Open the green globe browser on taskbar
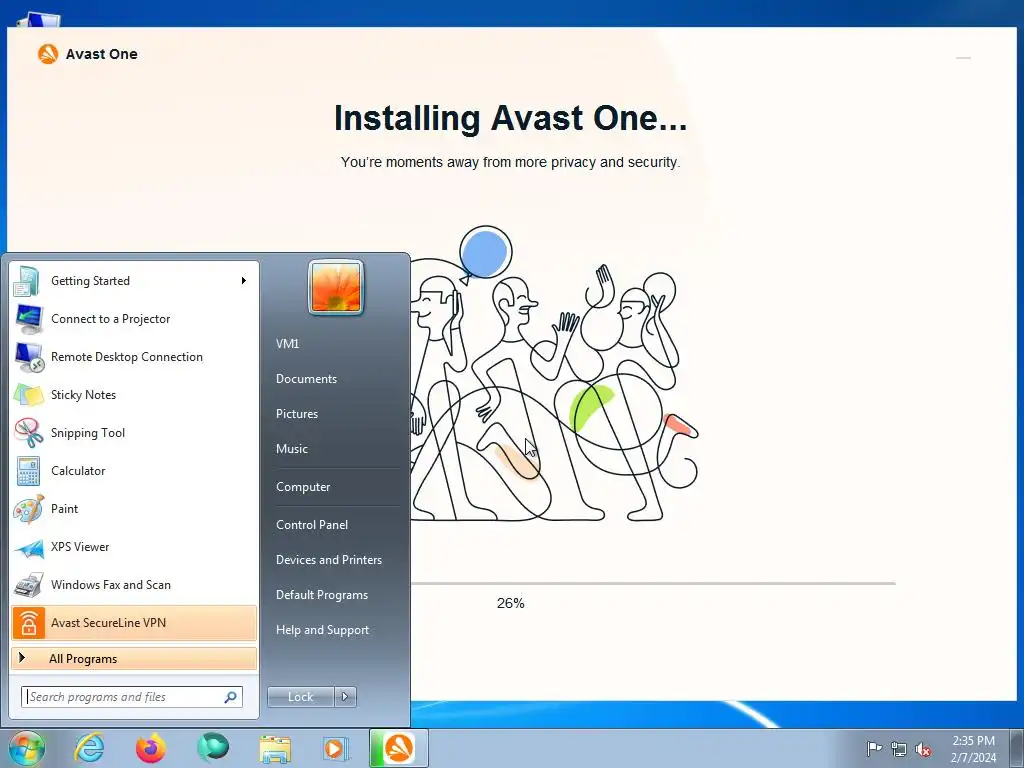Viewport: 1024px width, 768px height. click(x=213, y=748)
